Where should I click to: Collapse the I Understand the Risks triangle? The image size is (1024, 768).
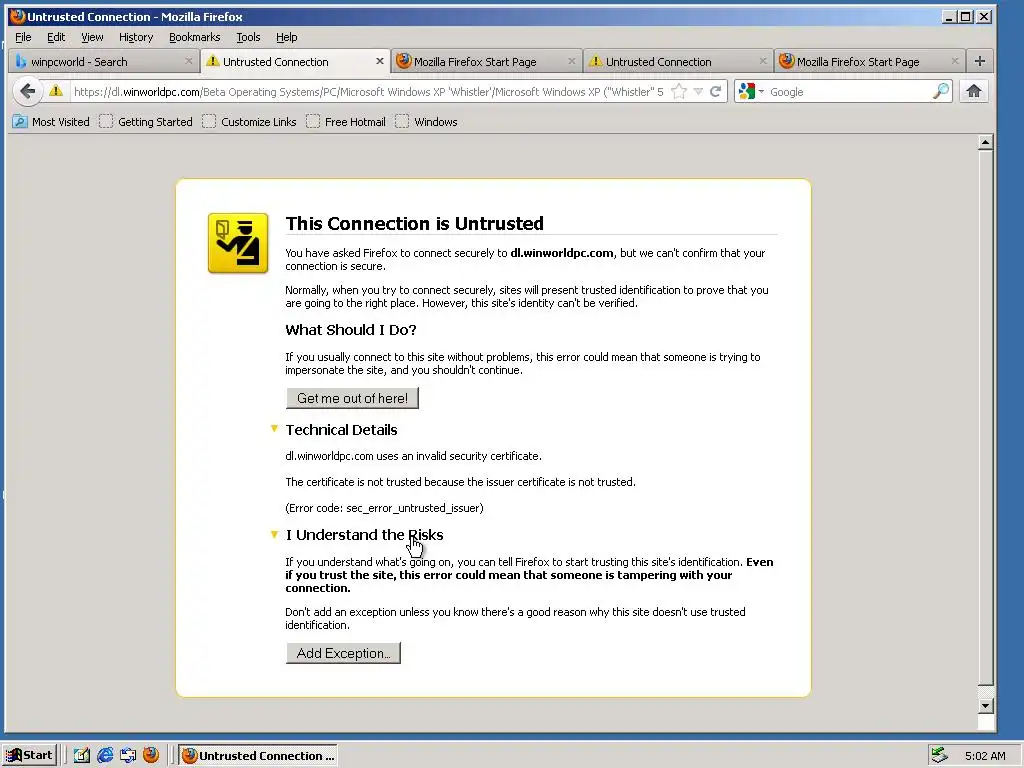[274, 534]
